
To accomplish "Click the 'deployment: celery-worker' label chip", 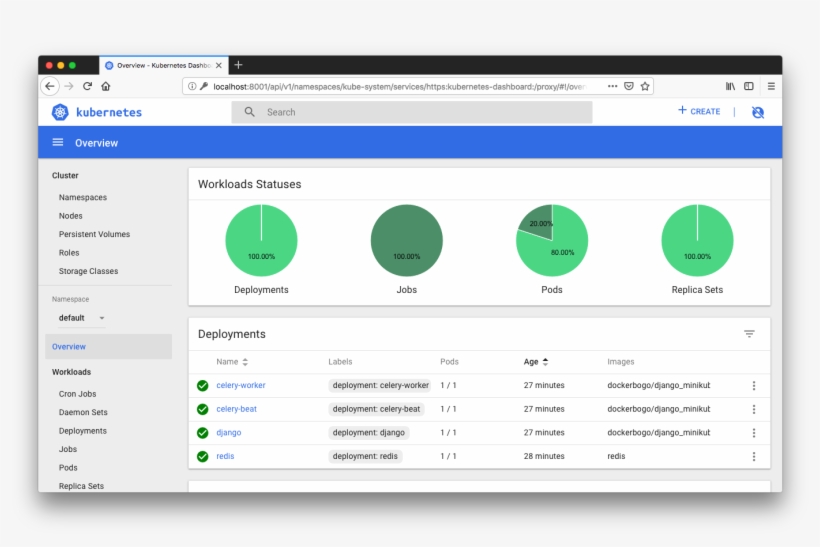I will 380,385.
